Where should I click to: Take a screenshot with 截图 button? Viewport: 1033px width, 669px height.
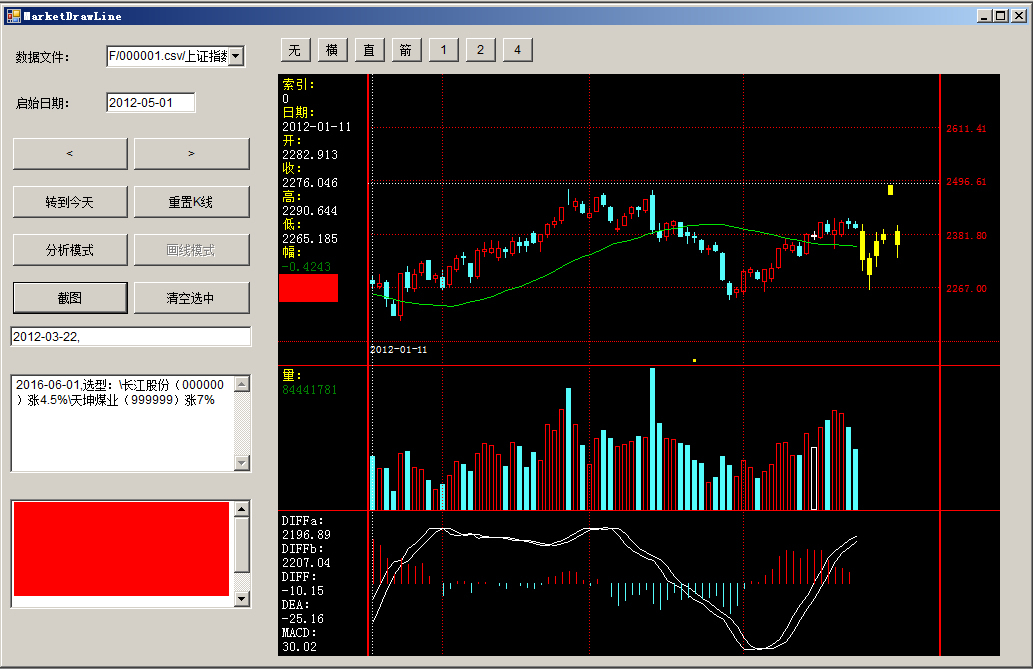pyautogui.click(x=69, y=298)
